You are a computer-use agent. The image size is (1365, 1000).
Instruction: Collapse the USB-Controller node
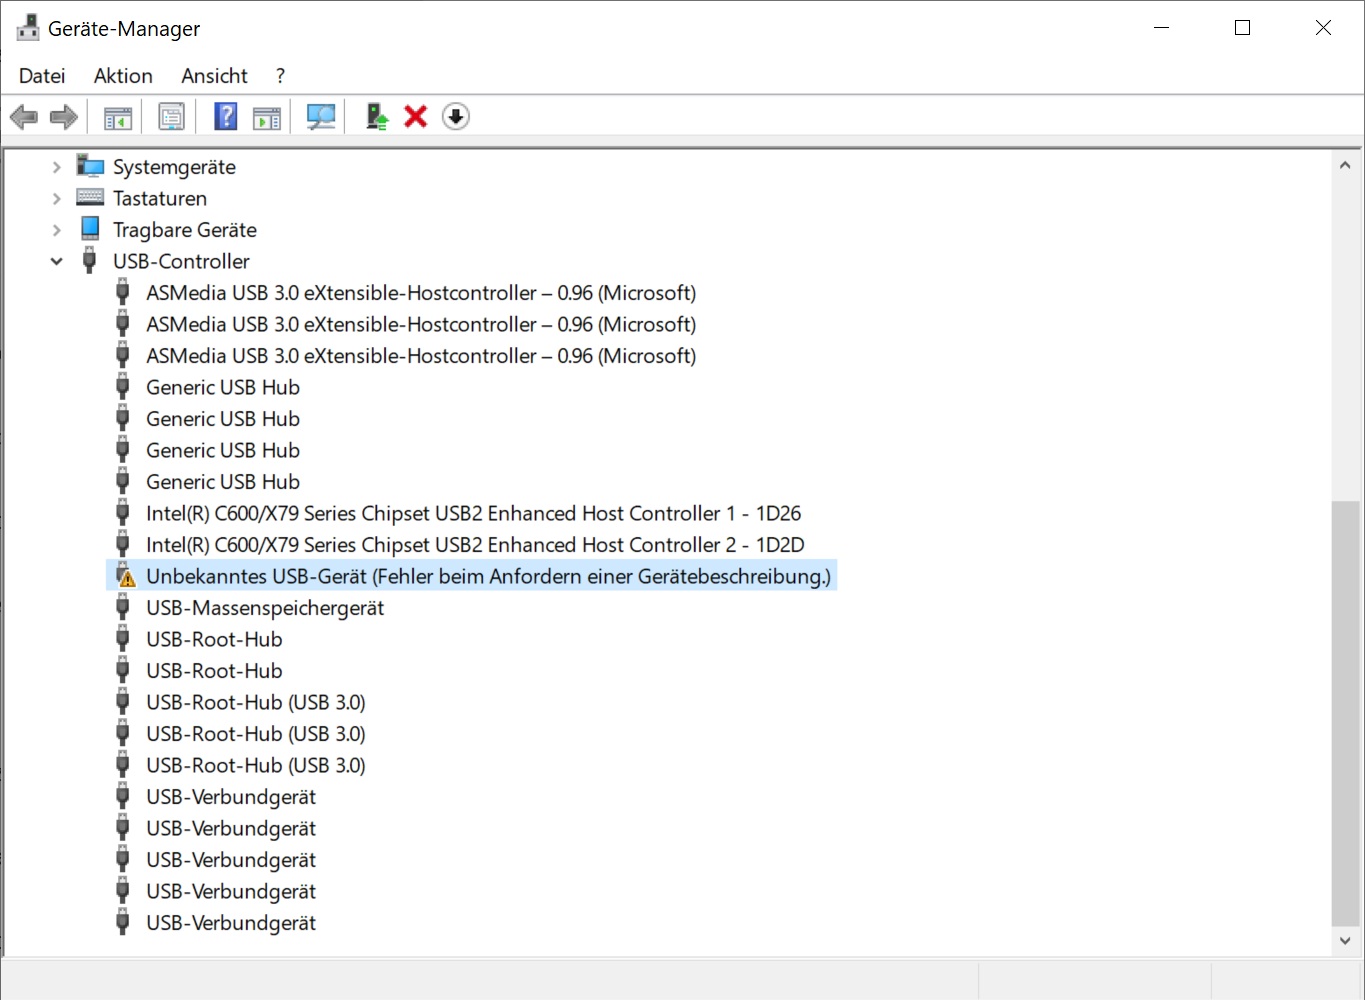pyautogui.click(x=57, y=261)
